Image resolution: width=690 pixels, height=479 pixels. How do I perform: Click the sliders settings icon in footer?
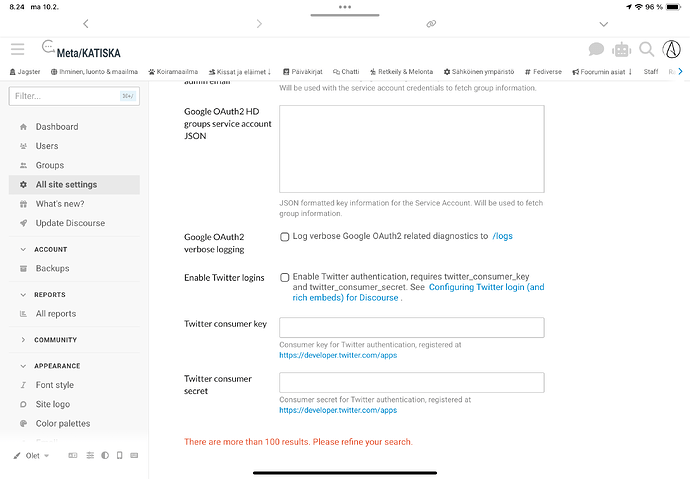pos(90,455)
